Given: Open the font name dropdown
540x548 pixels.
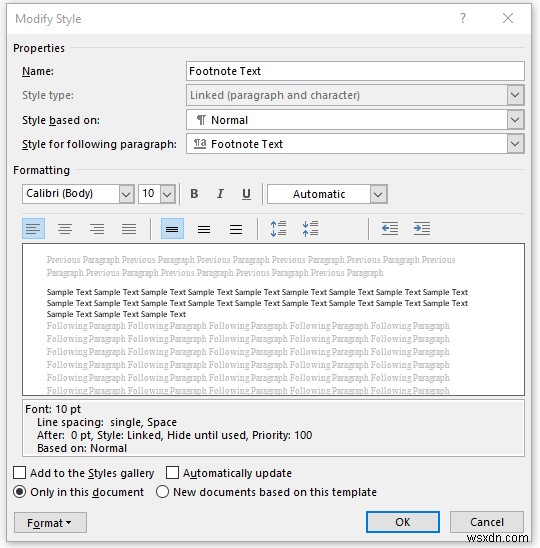Looking at the screenshot, I should [126, 194].
